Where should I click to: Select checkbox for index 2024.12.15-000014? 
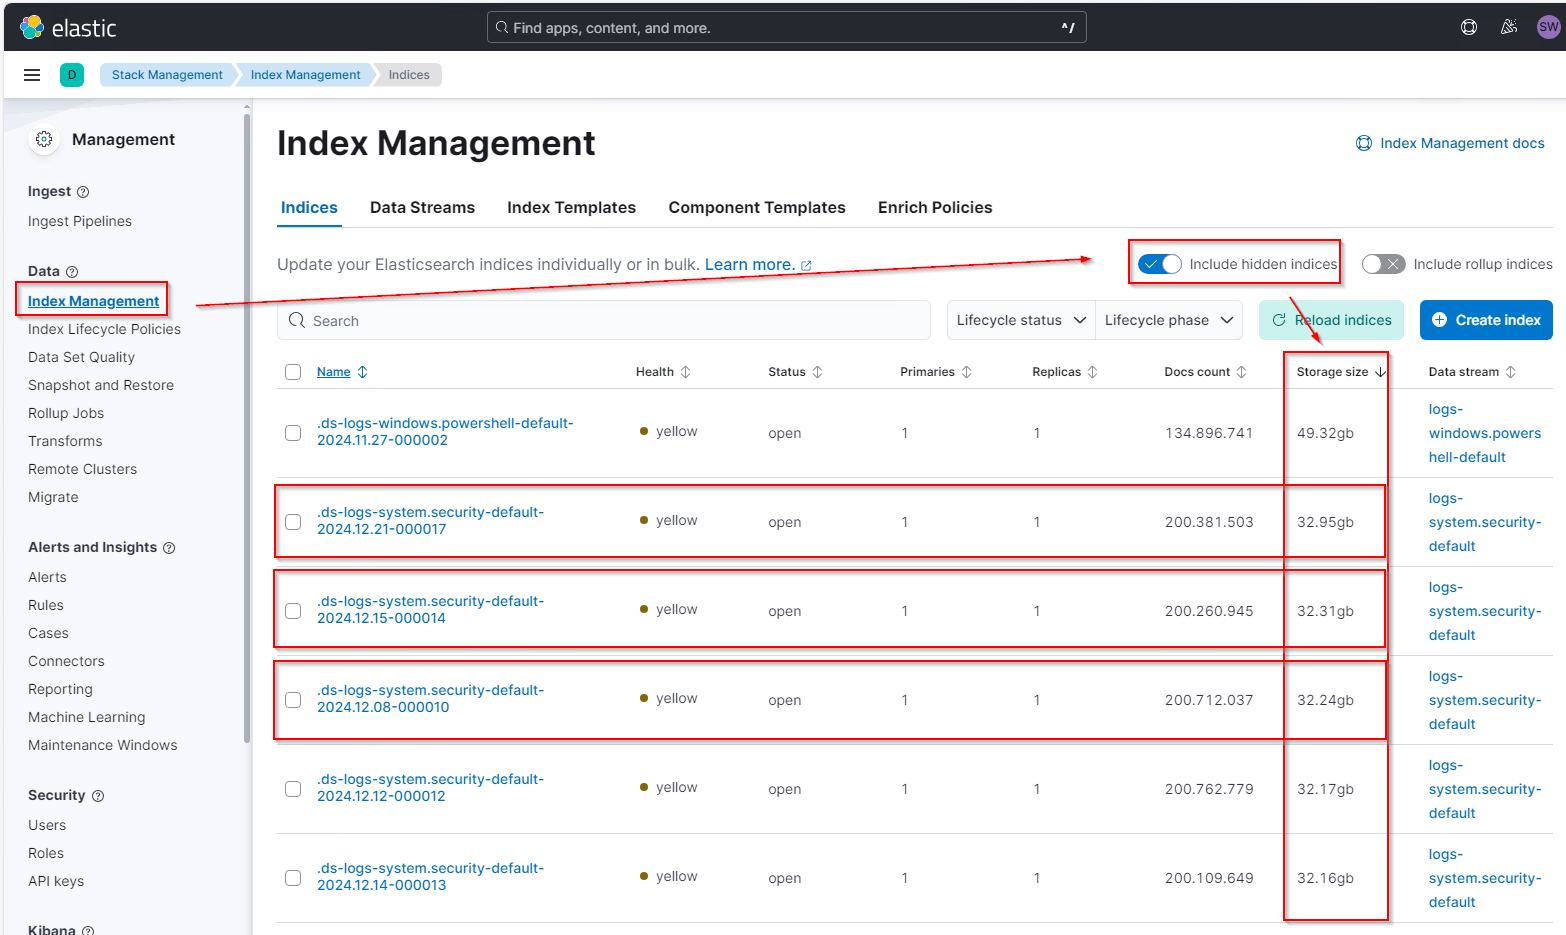pos(293,611)
